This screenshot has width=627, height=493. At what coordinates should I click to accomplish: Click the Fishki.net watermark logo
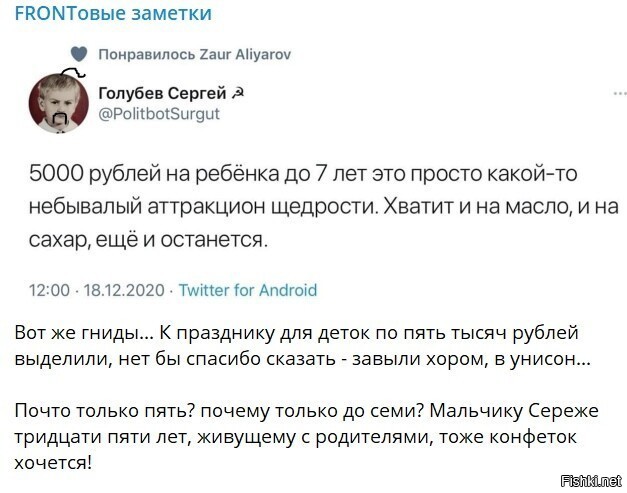(592, 481)
